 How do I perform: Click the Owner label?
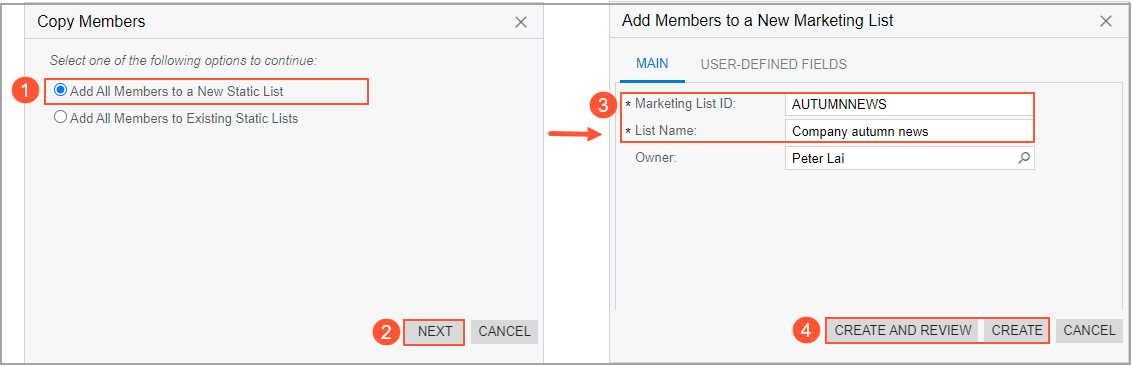click(656, 157)
